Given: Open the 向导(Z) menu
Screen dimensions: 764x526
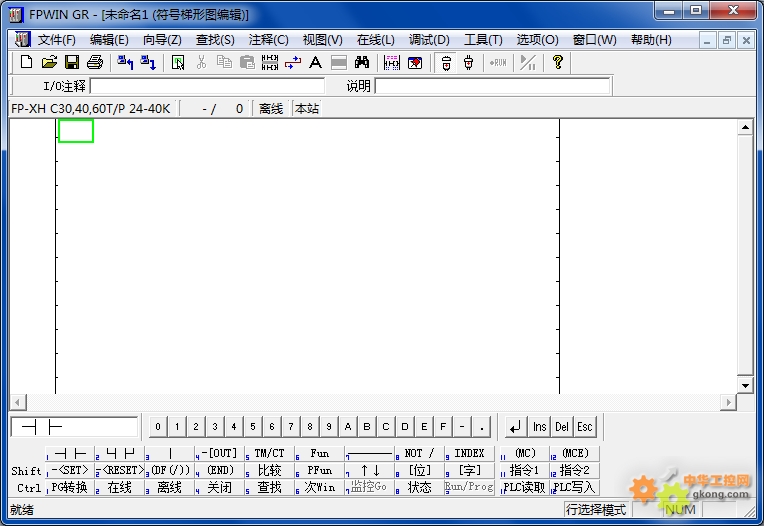Looking at the screenshot, I should 162,39.
